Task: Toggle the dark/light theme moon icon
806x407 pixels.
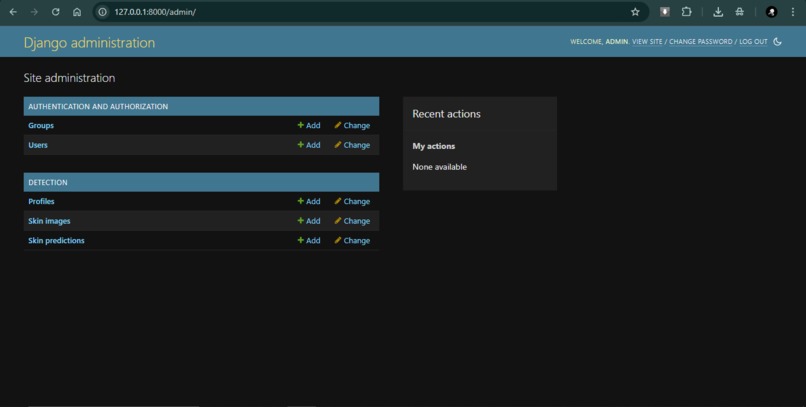Action: point(777,42)
